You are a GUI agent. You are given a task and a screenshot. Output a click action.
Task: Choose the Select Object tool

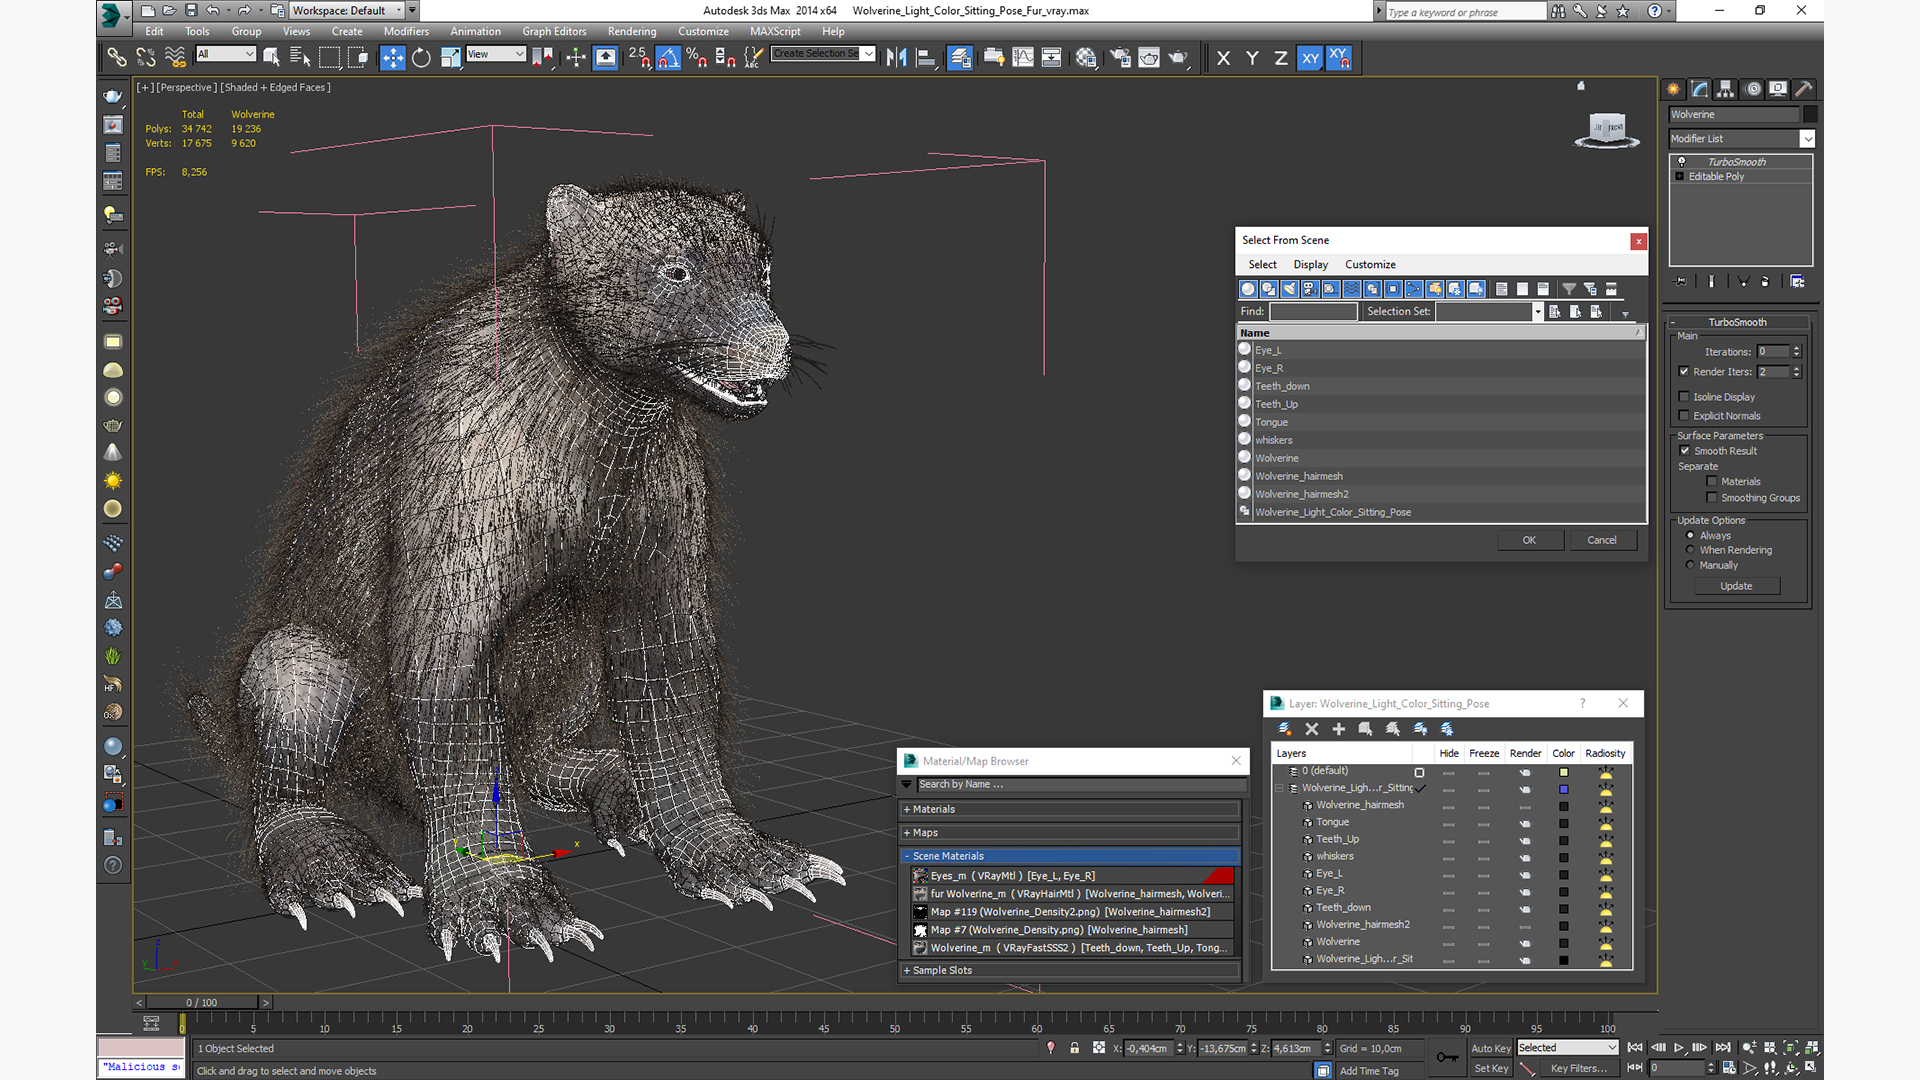[x=271, y=57]
